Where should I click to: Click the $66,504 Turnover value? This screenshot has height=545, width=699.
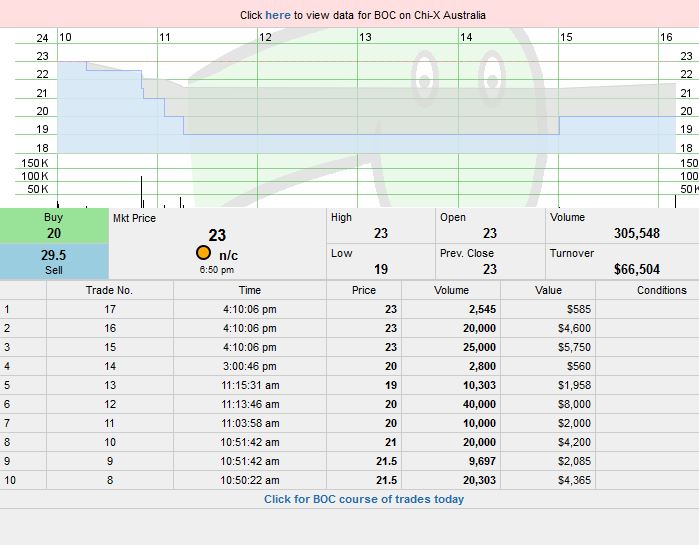point(636,270)
